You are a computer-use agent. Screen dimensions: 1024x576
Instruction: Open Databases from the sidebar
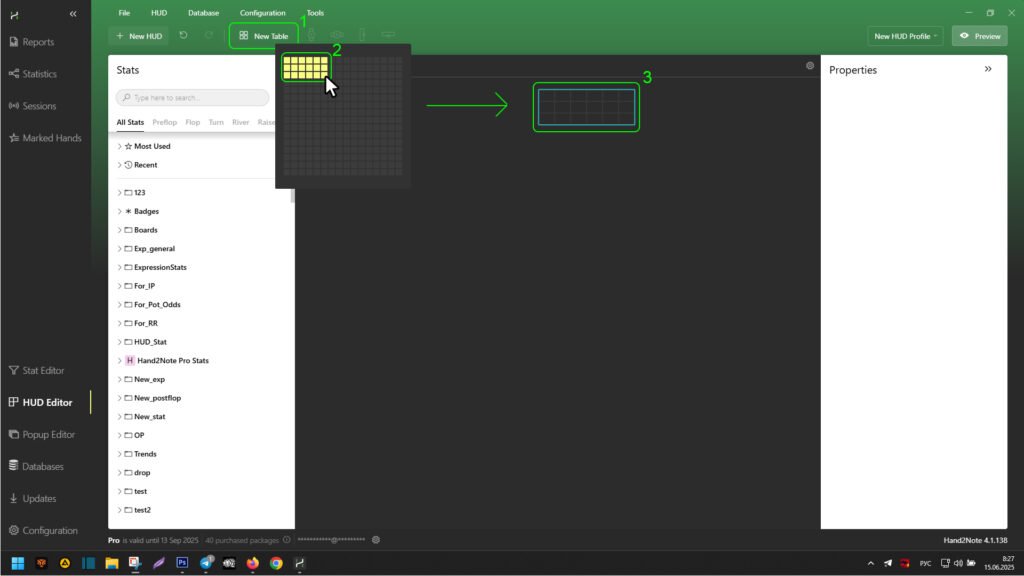click(43, 466)
